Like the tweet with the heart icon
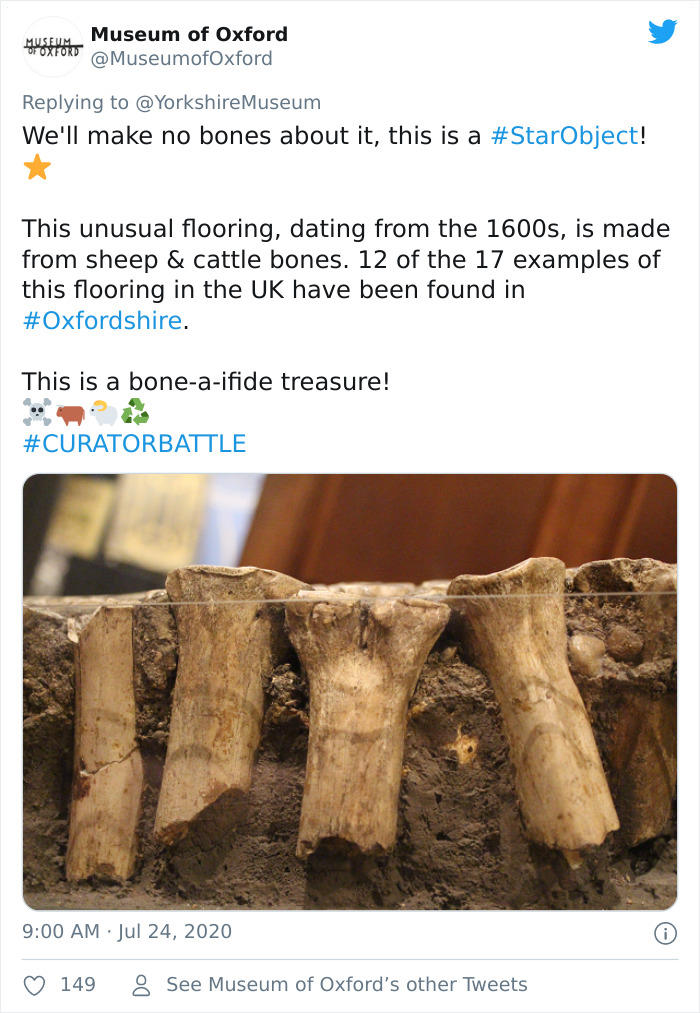This screenshot has width=700, height=1013. click(34, 985)
